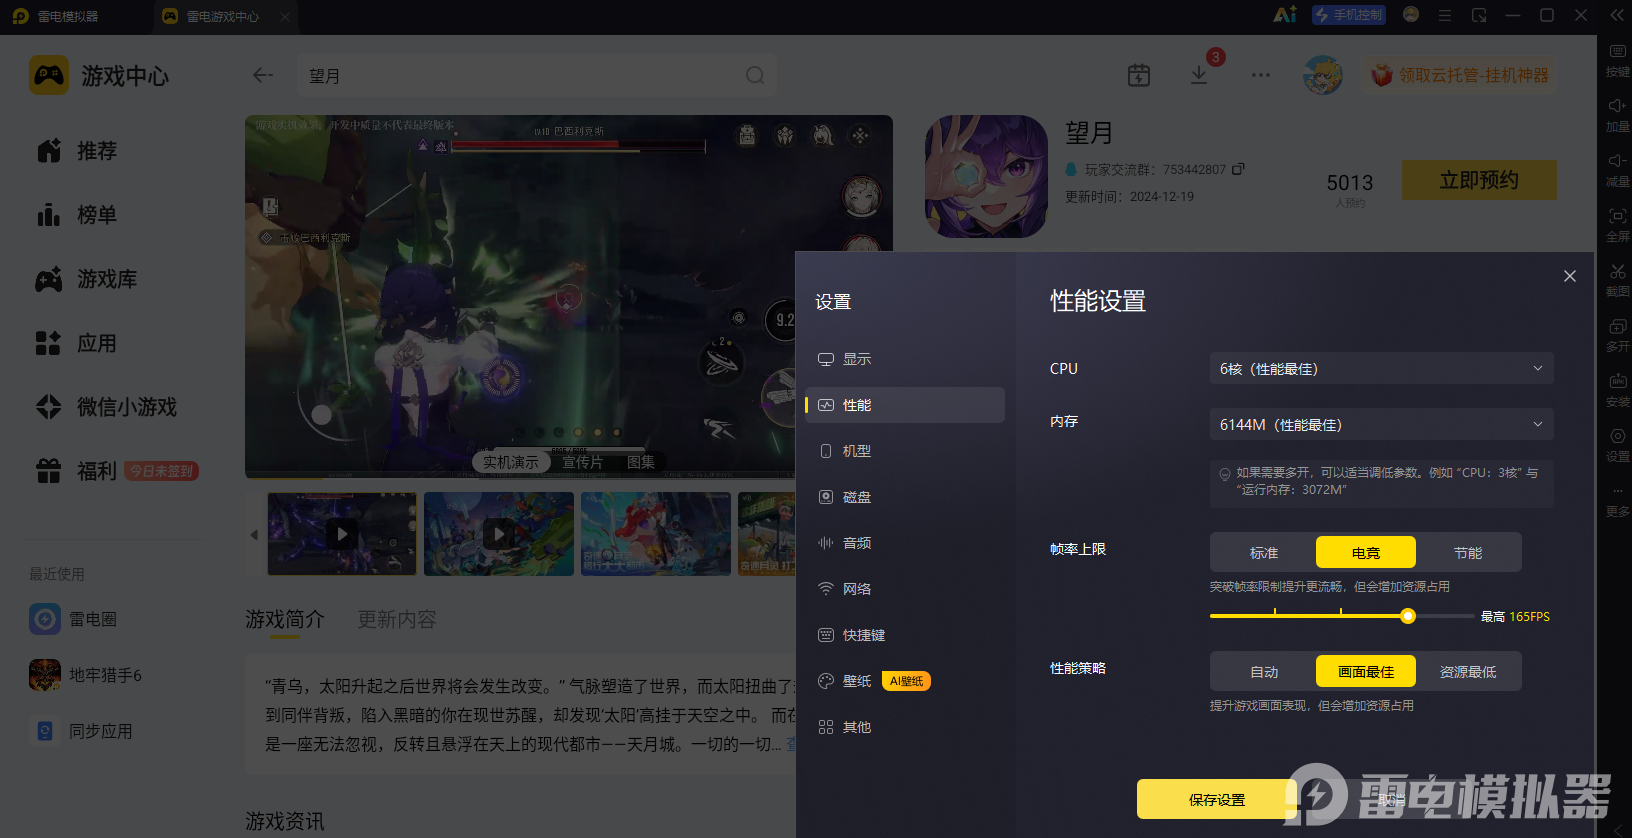Open the calendar booking icon

pyautogui.click(x=1139, y=75)
